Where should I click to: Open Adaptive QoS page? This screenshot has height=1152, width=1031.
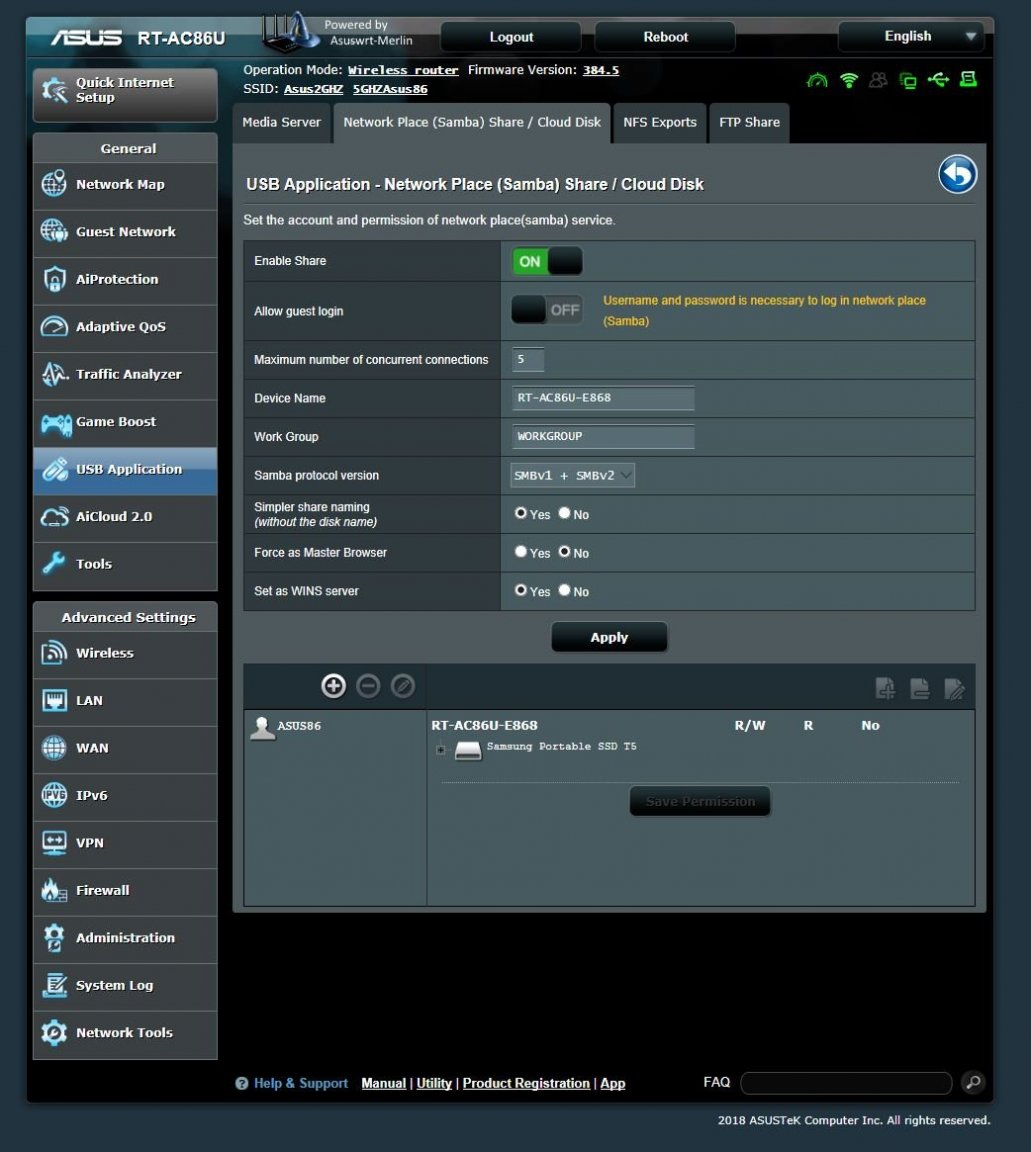(x=125, y=327)
